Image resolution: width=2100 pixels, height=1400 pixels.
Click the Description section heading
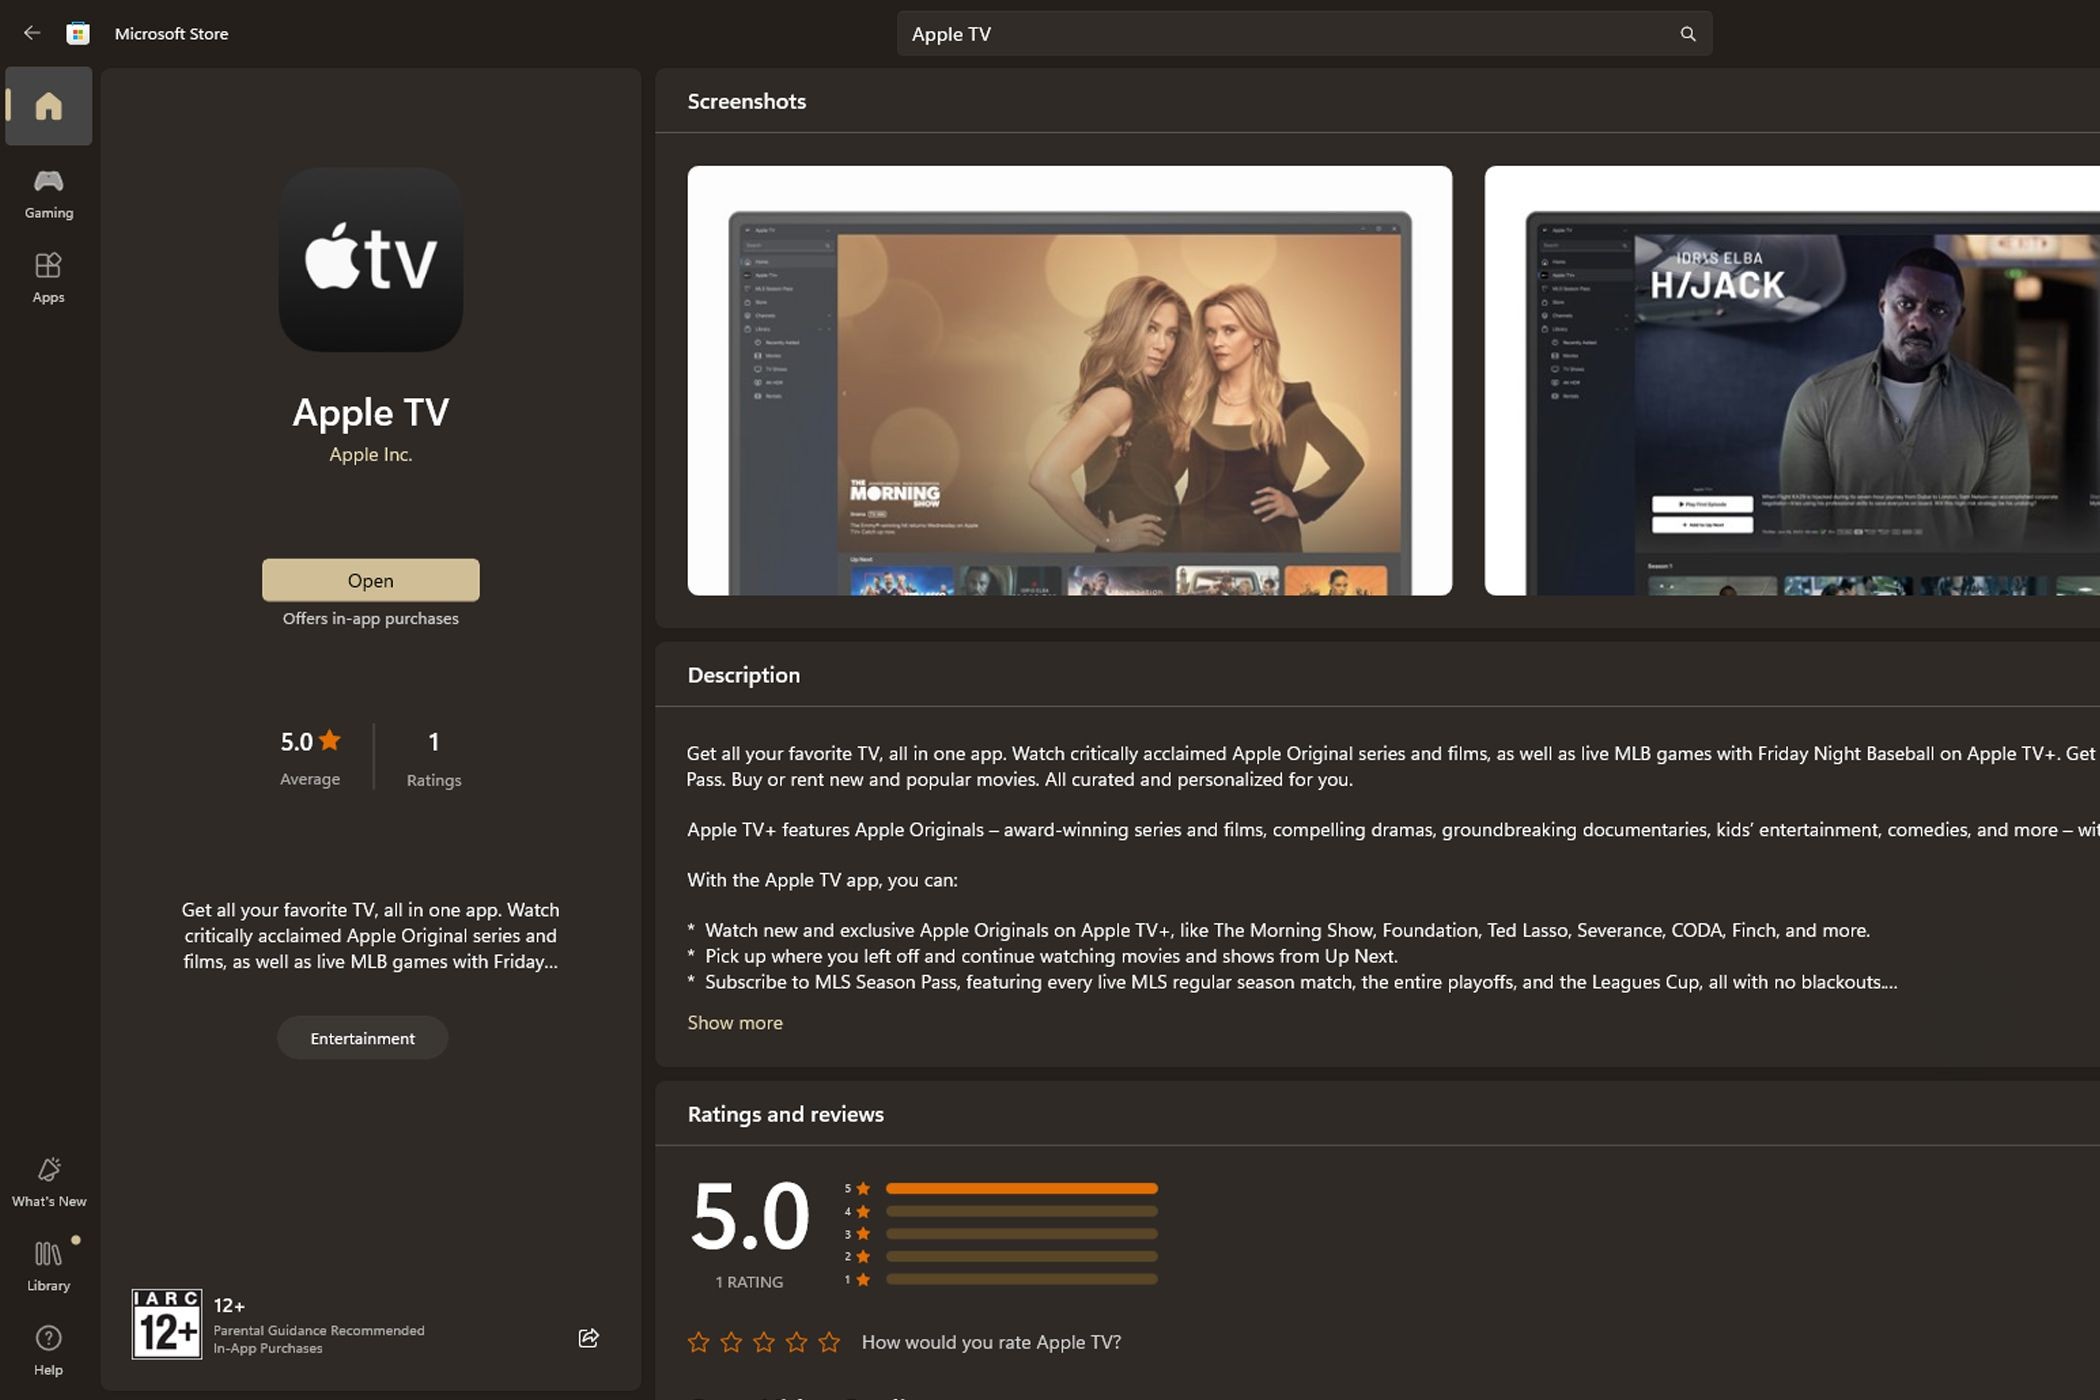pos(744,675)
